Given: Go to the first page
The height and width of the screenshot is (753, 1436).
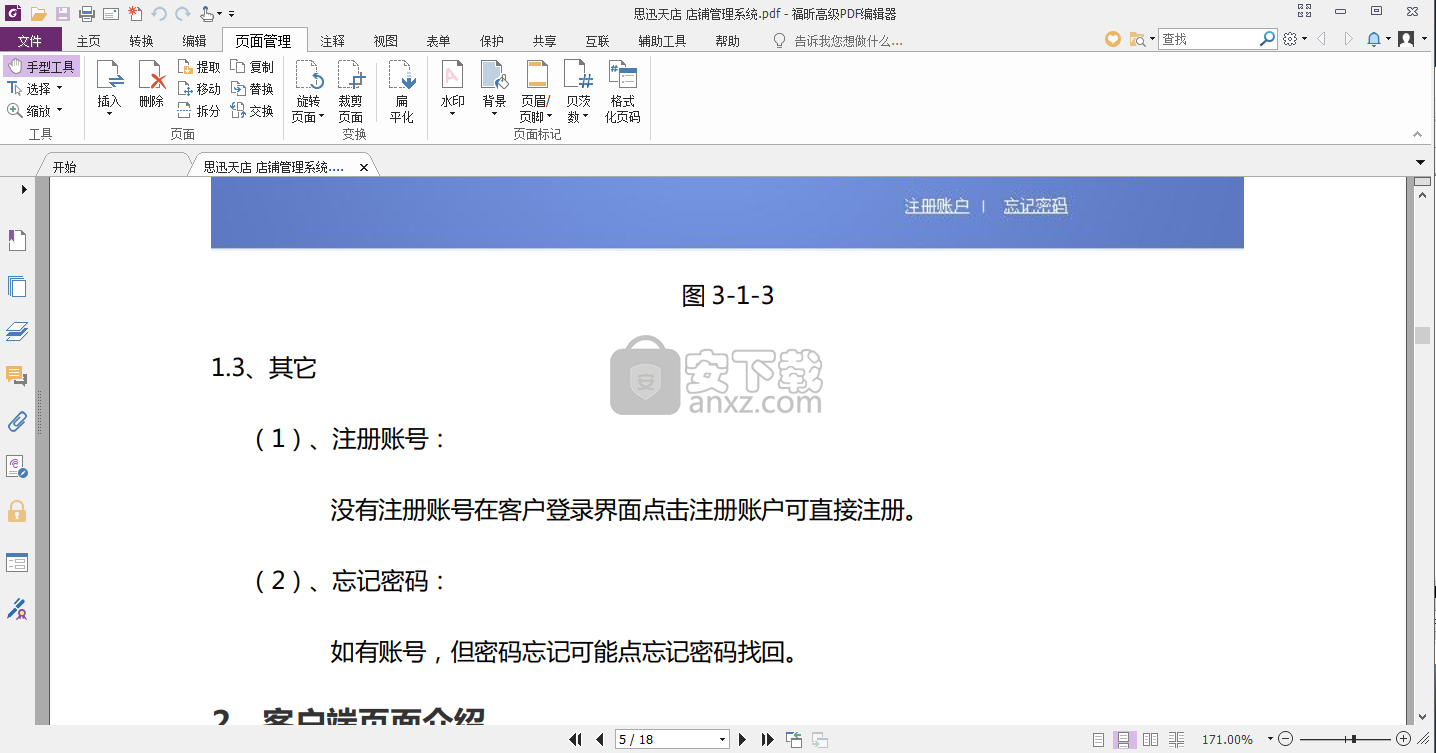Looking at the screenshot, I should click(x=575, y=739).
